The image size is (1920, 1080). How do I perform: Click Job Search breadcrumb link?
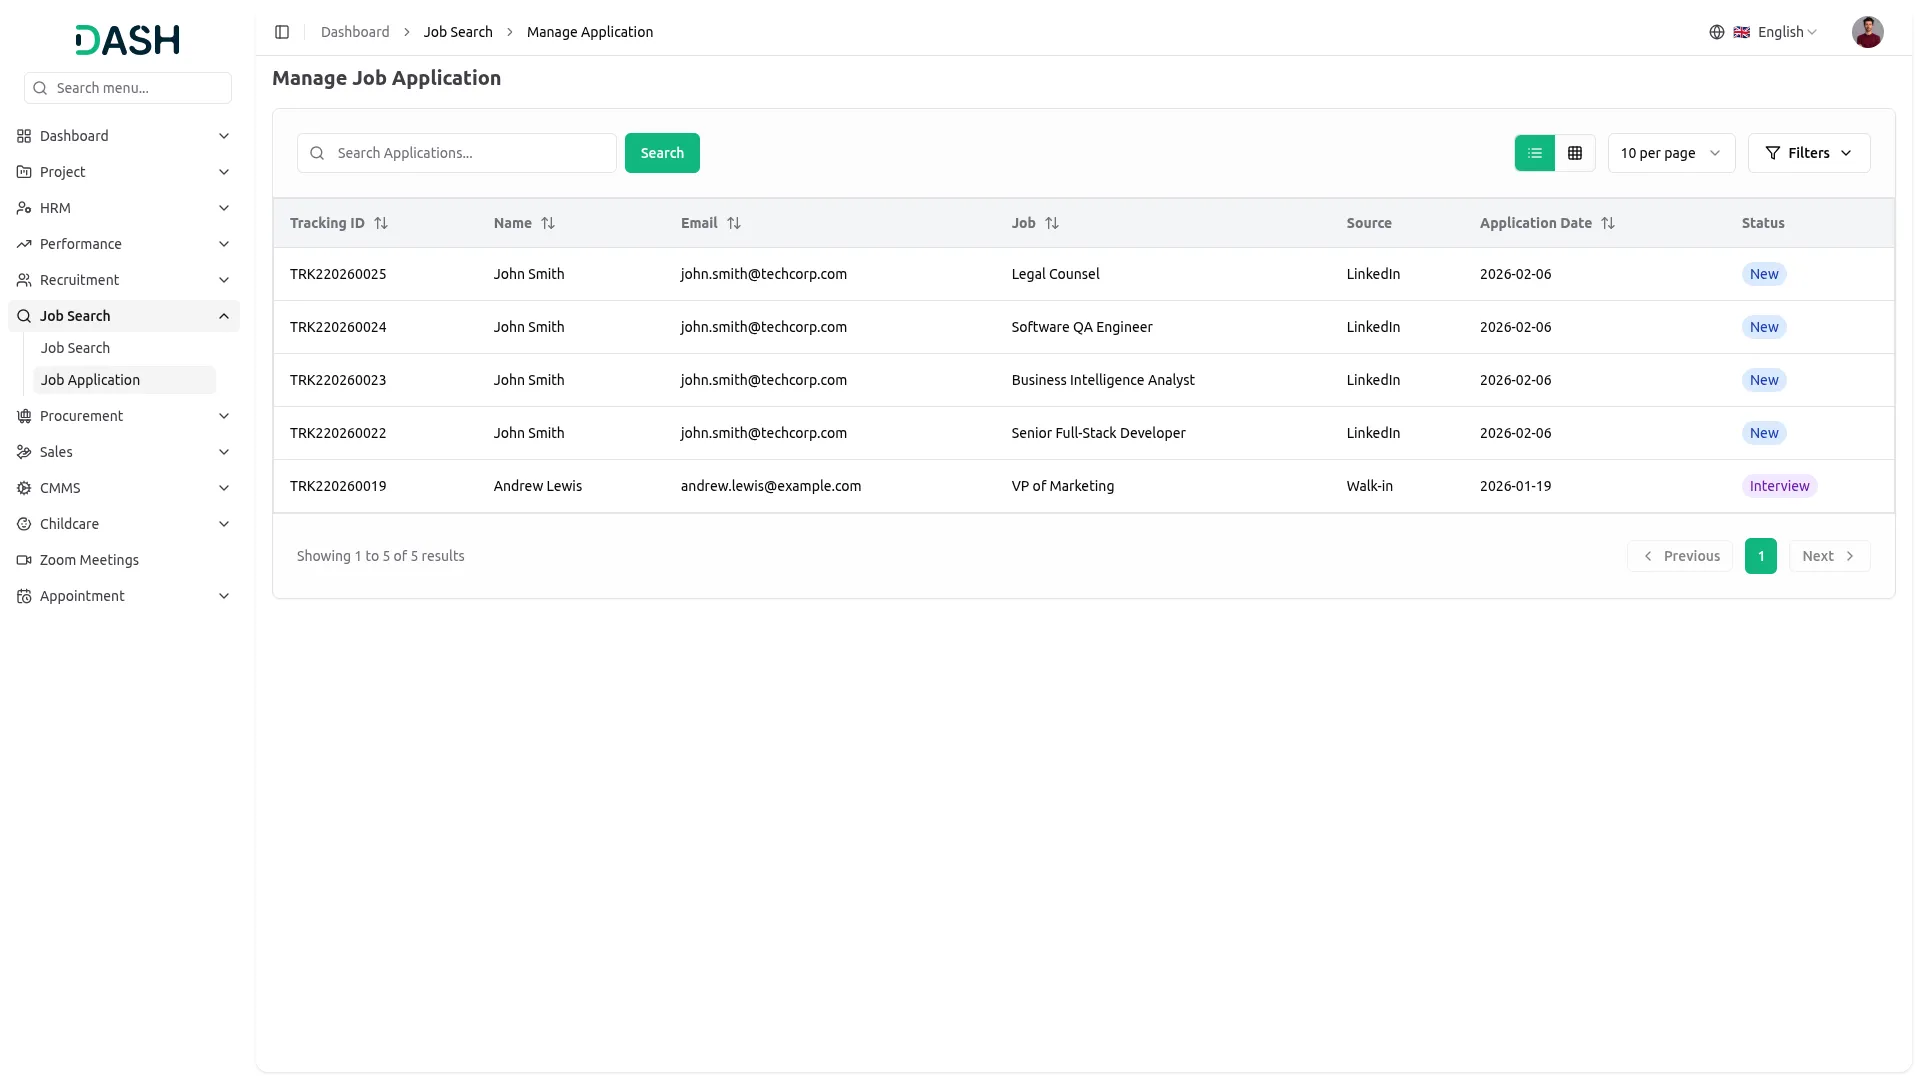[458, 32]
